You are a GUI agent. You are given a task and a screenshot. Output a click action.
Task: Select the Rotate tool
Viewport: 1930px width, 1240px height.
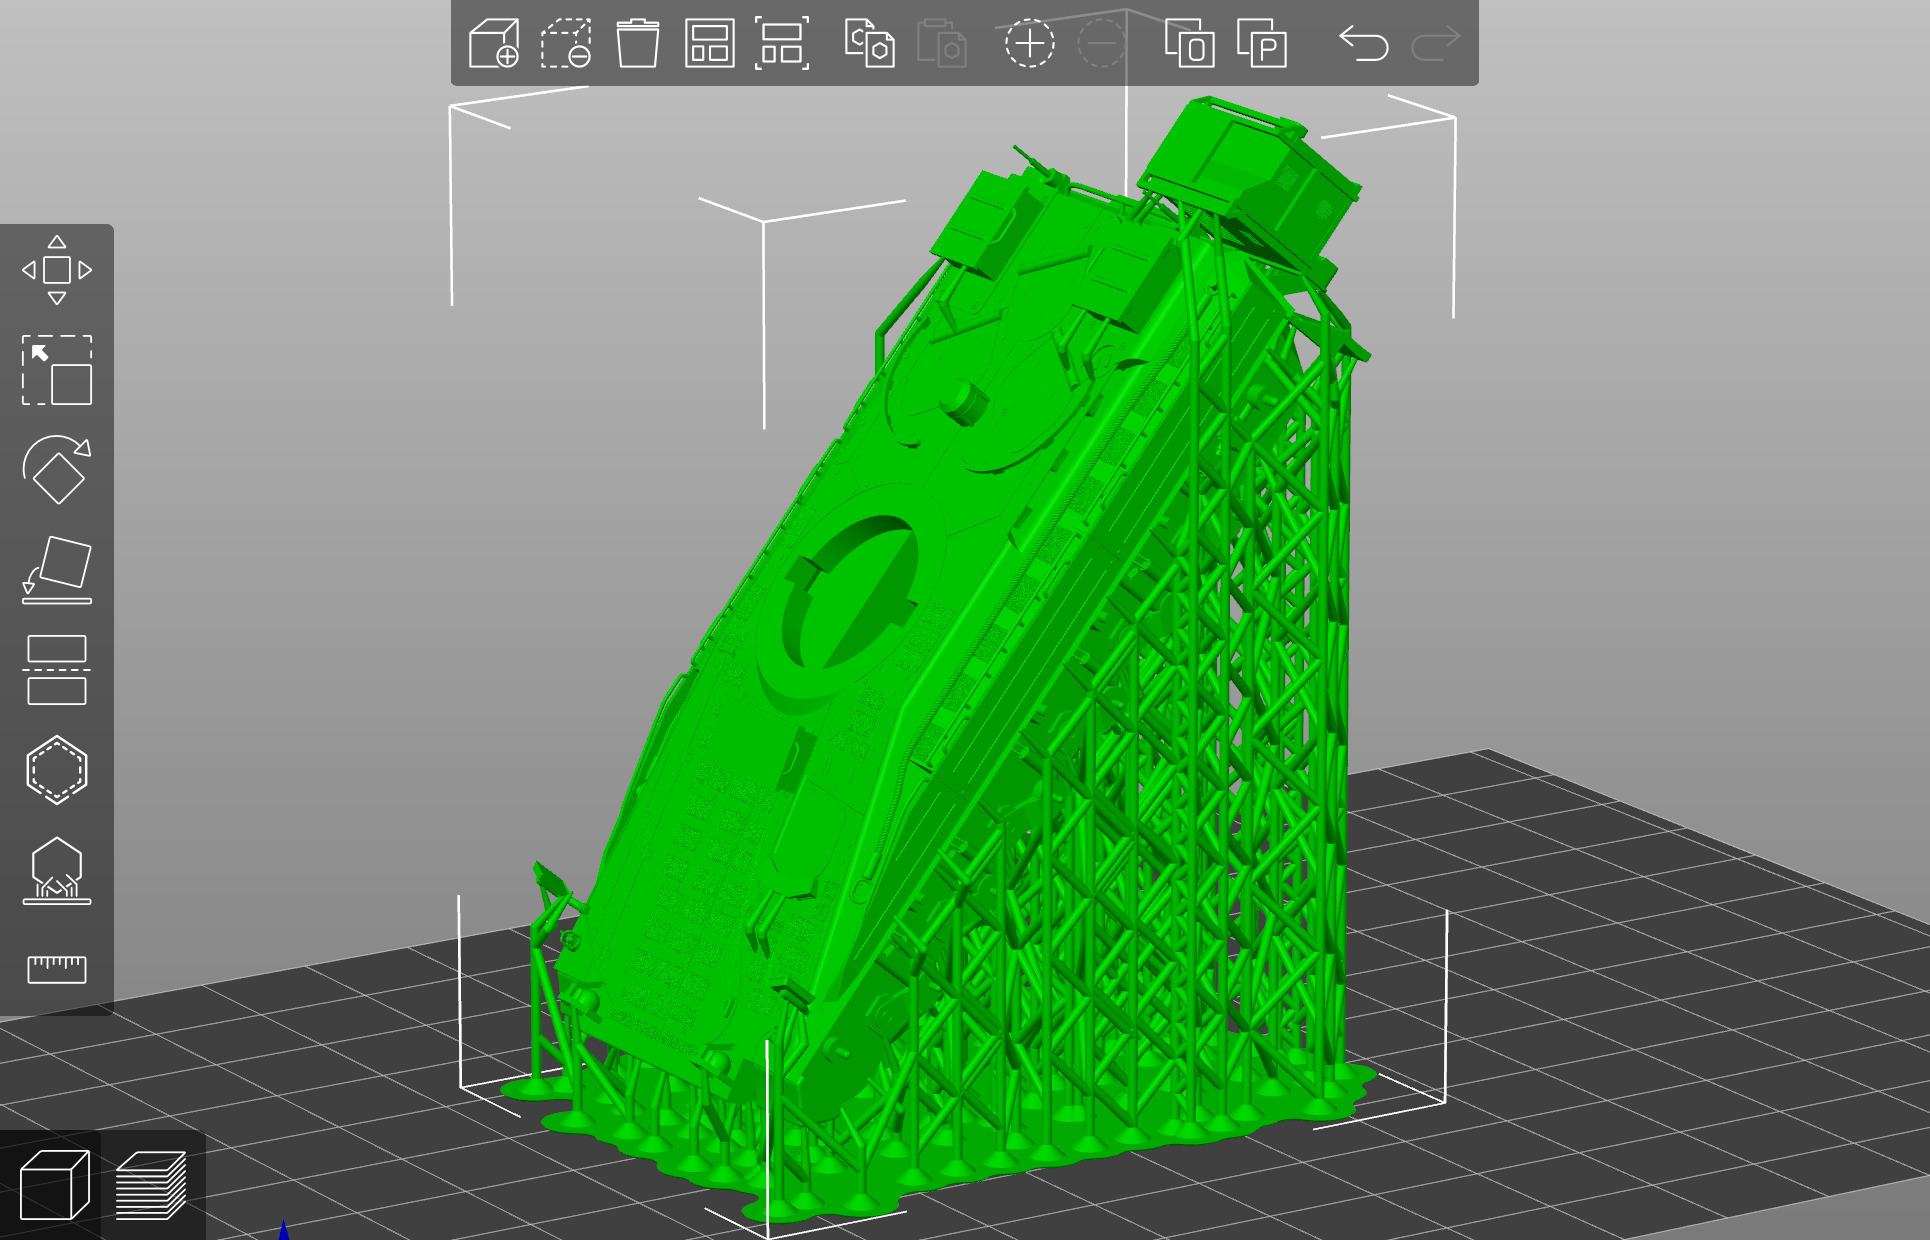click(x=57, y=470)
